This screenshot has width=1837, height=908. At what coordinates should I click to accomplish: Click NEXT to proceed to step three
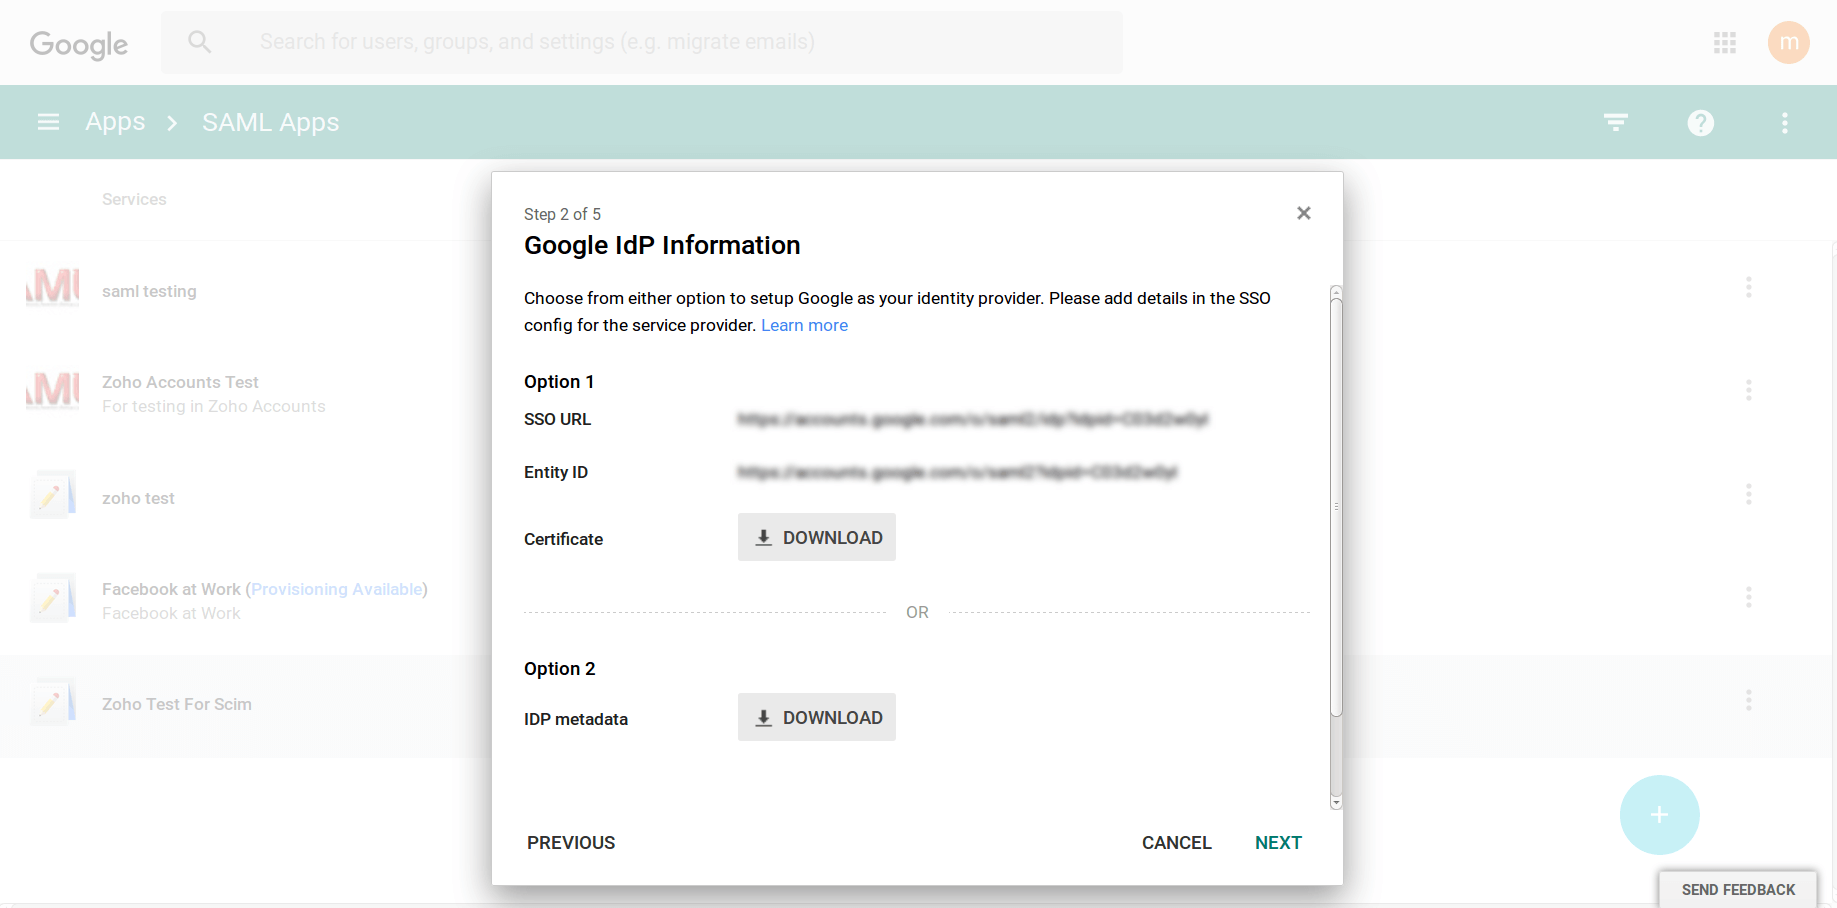coord(1278,842)
